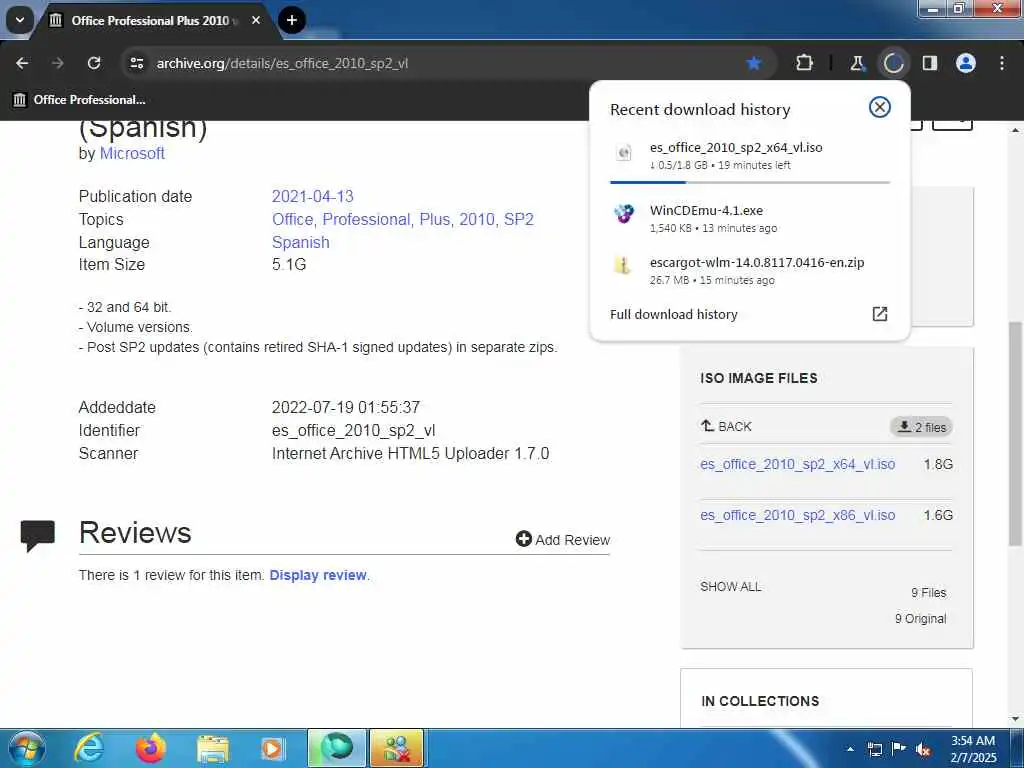
Task: Click the 2 files download button
Action: tap(921, 427)
